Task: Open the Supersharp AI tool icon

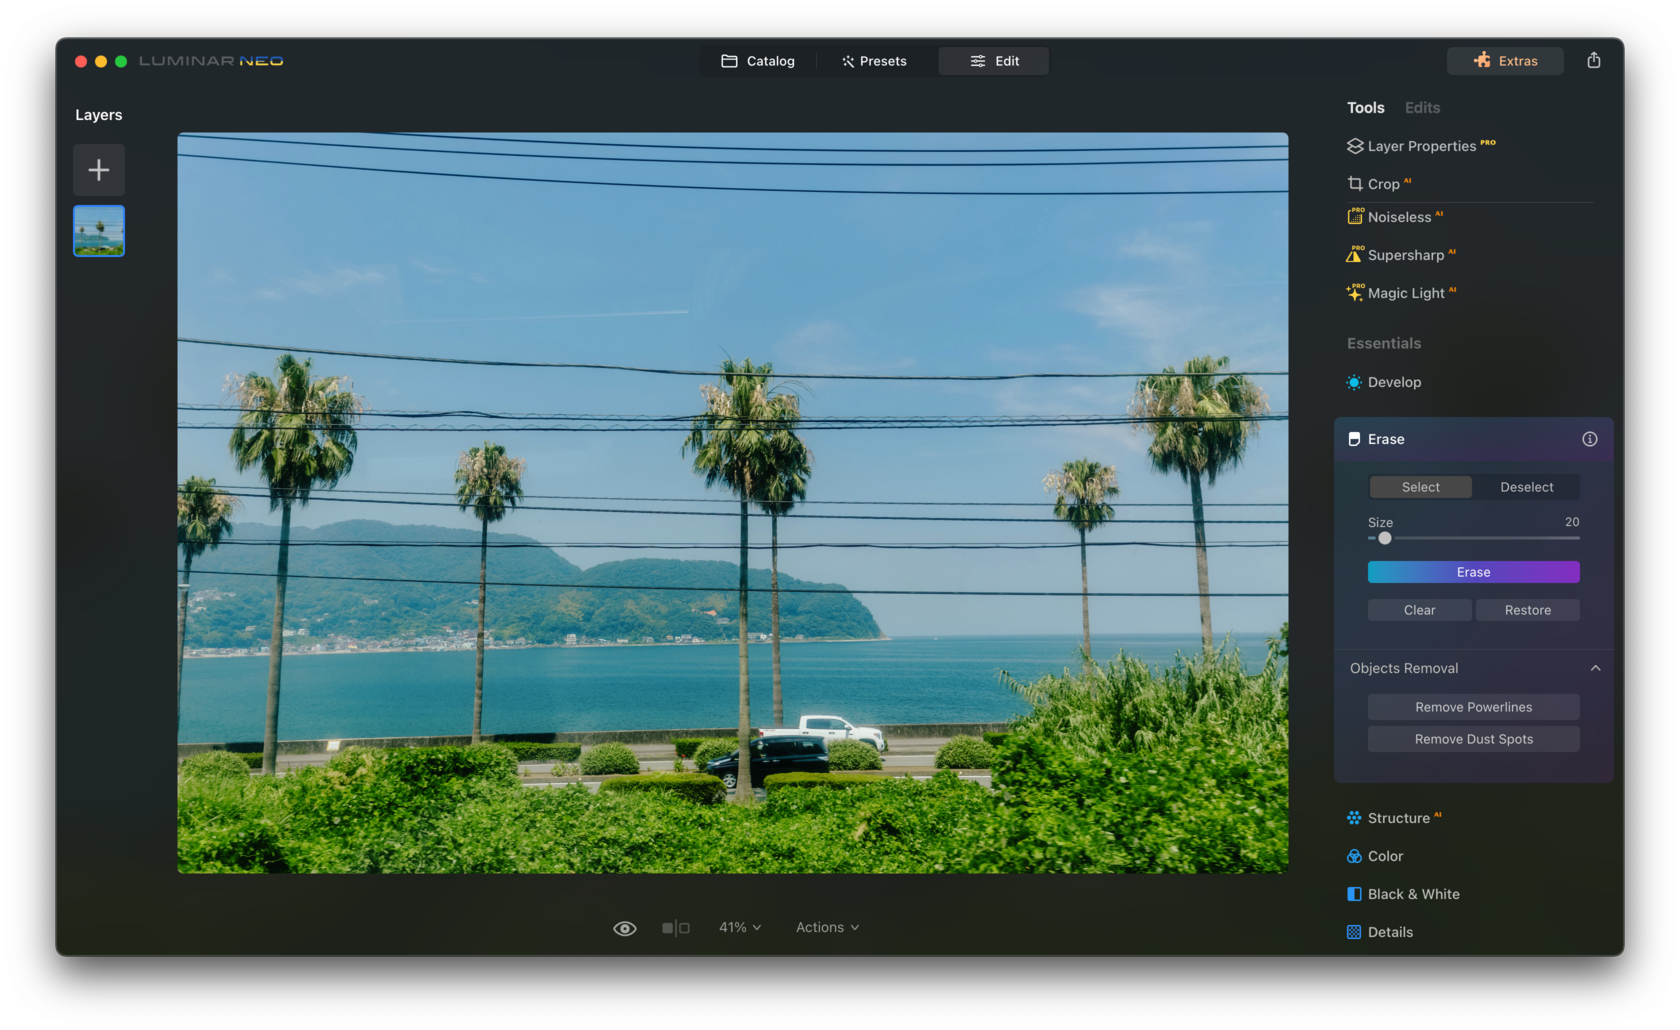Action: click(x=1355, y=255)
